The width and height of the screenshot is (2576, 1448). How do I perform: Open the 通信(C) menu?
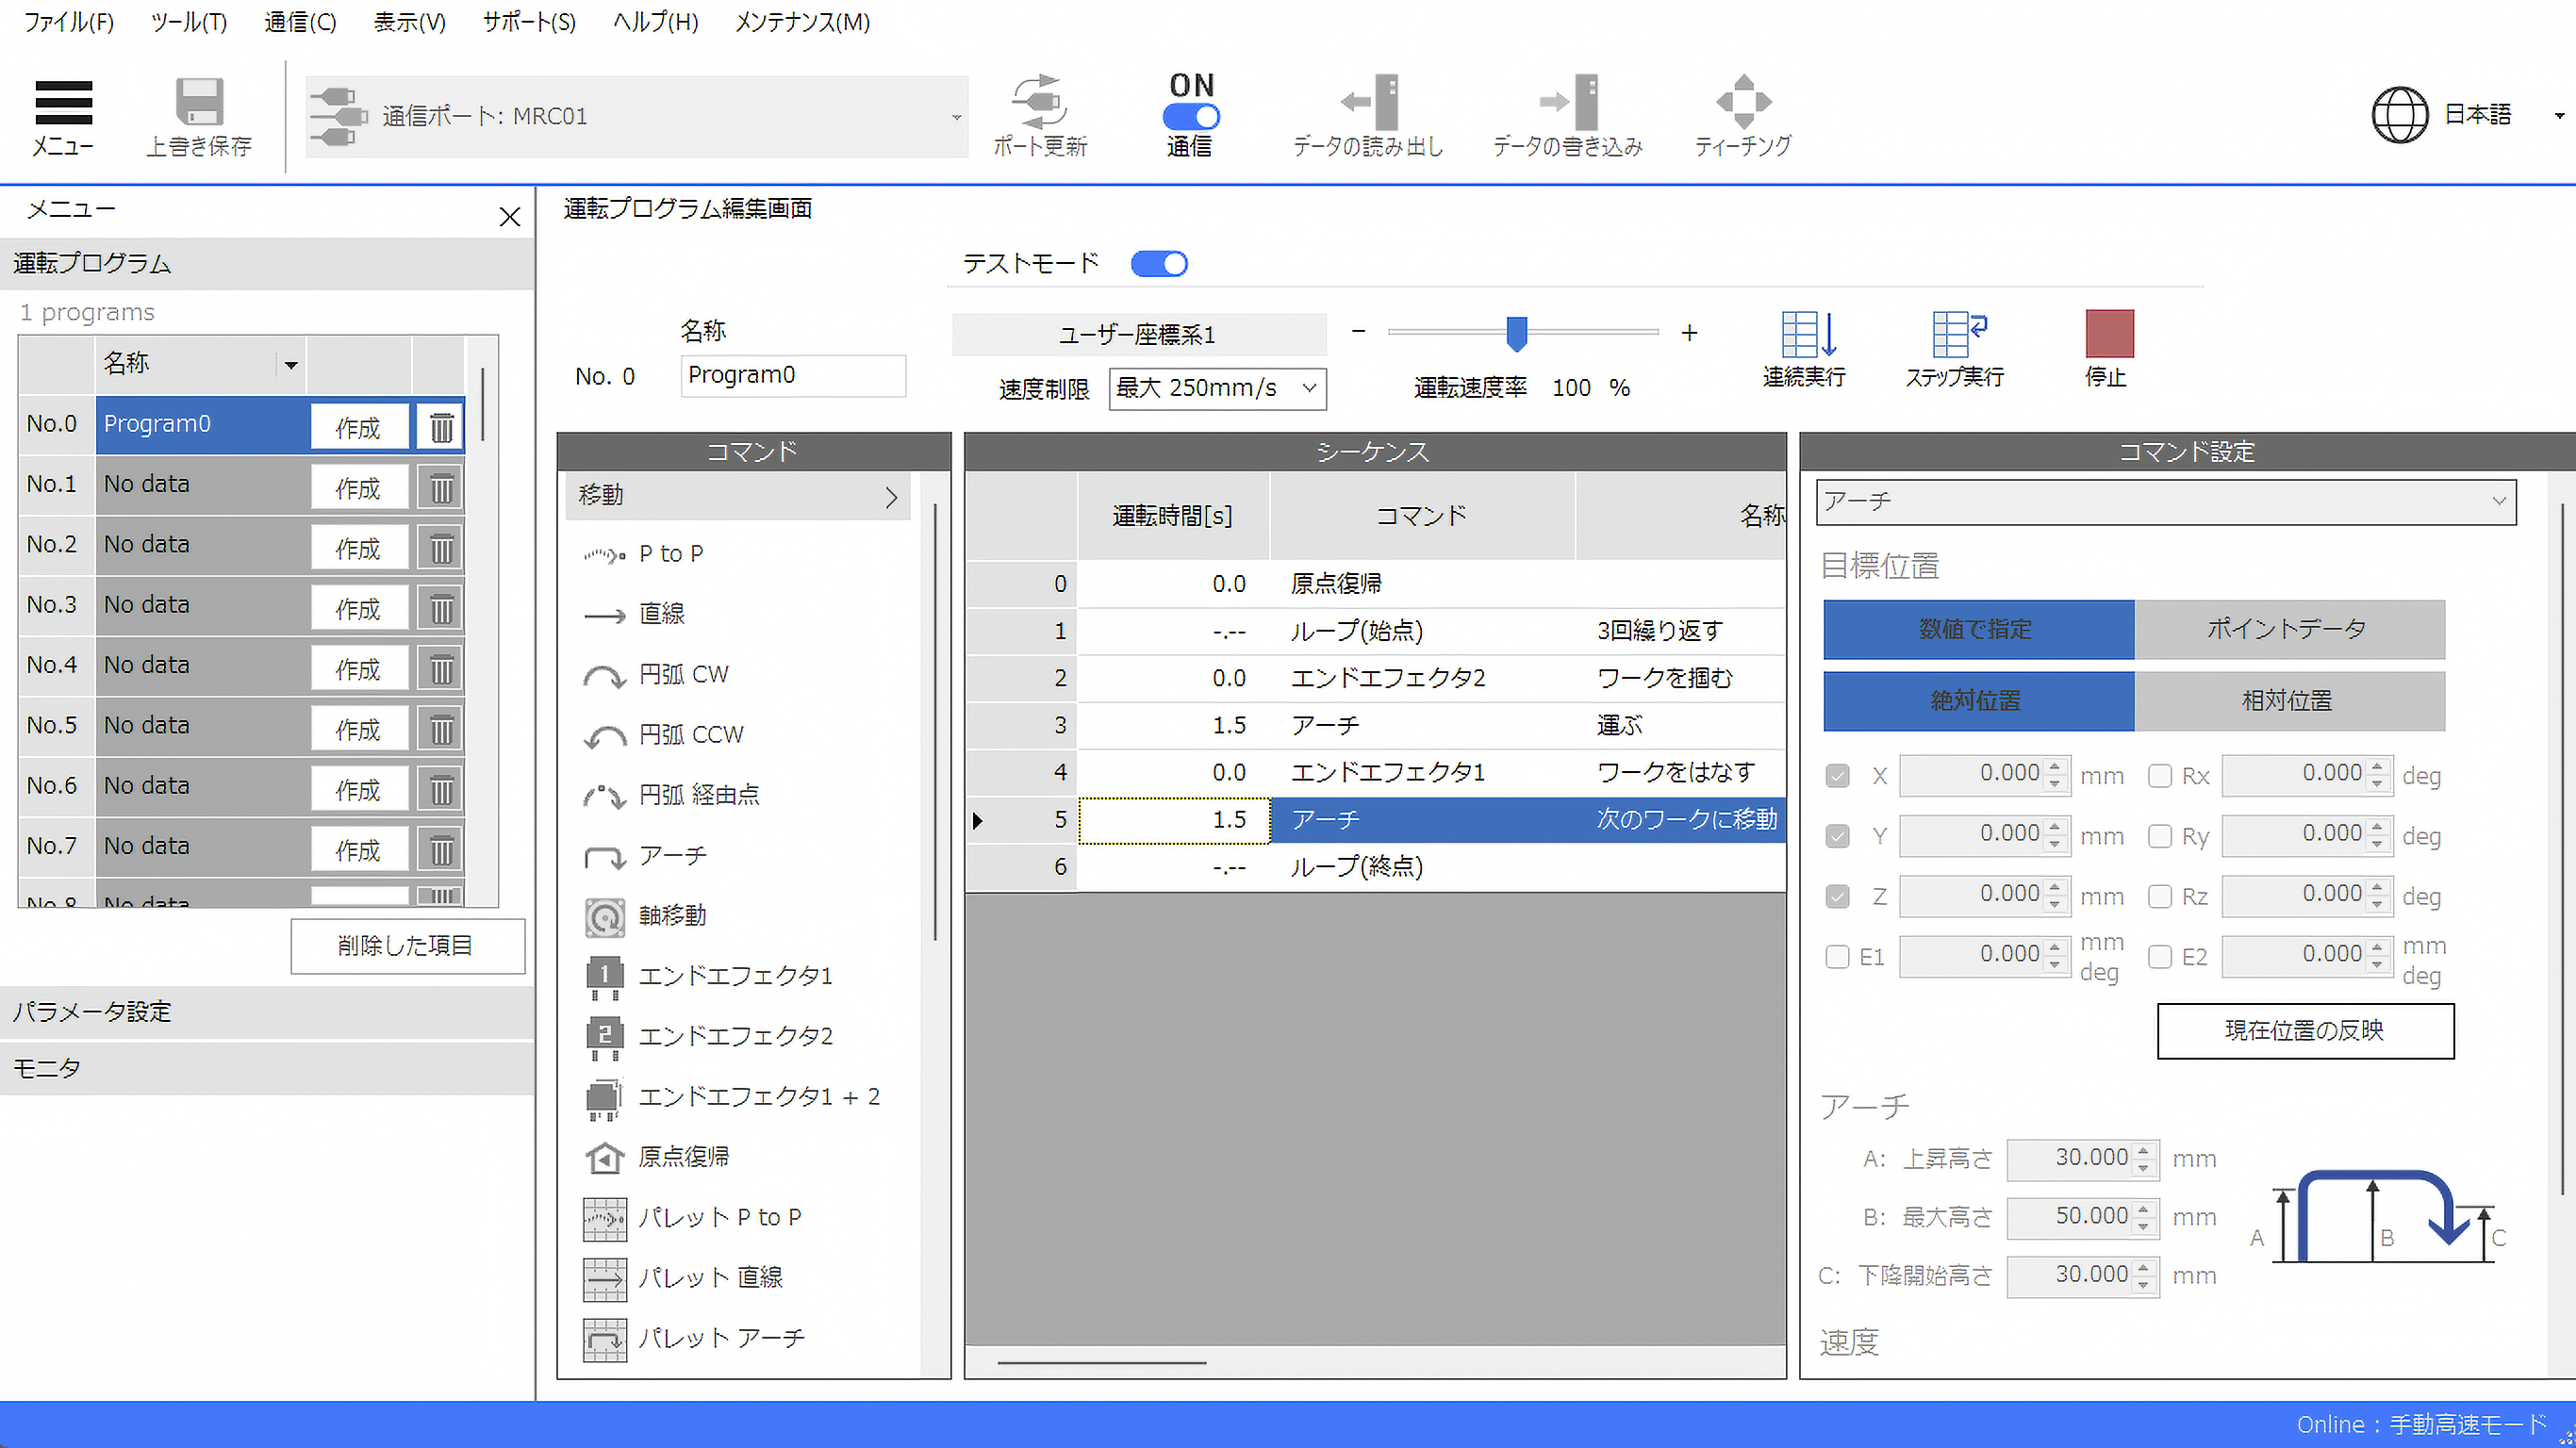[300, 22]
